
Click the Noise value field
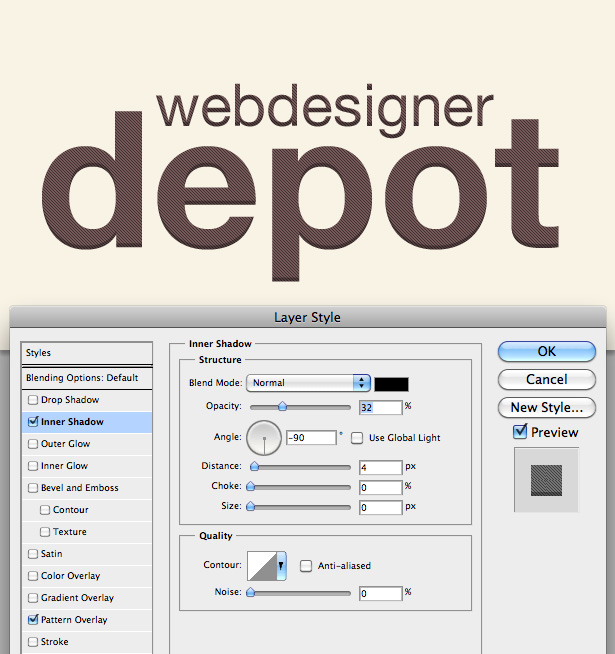tap(381, 594)
